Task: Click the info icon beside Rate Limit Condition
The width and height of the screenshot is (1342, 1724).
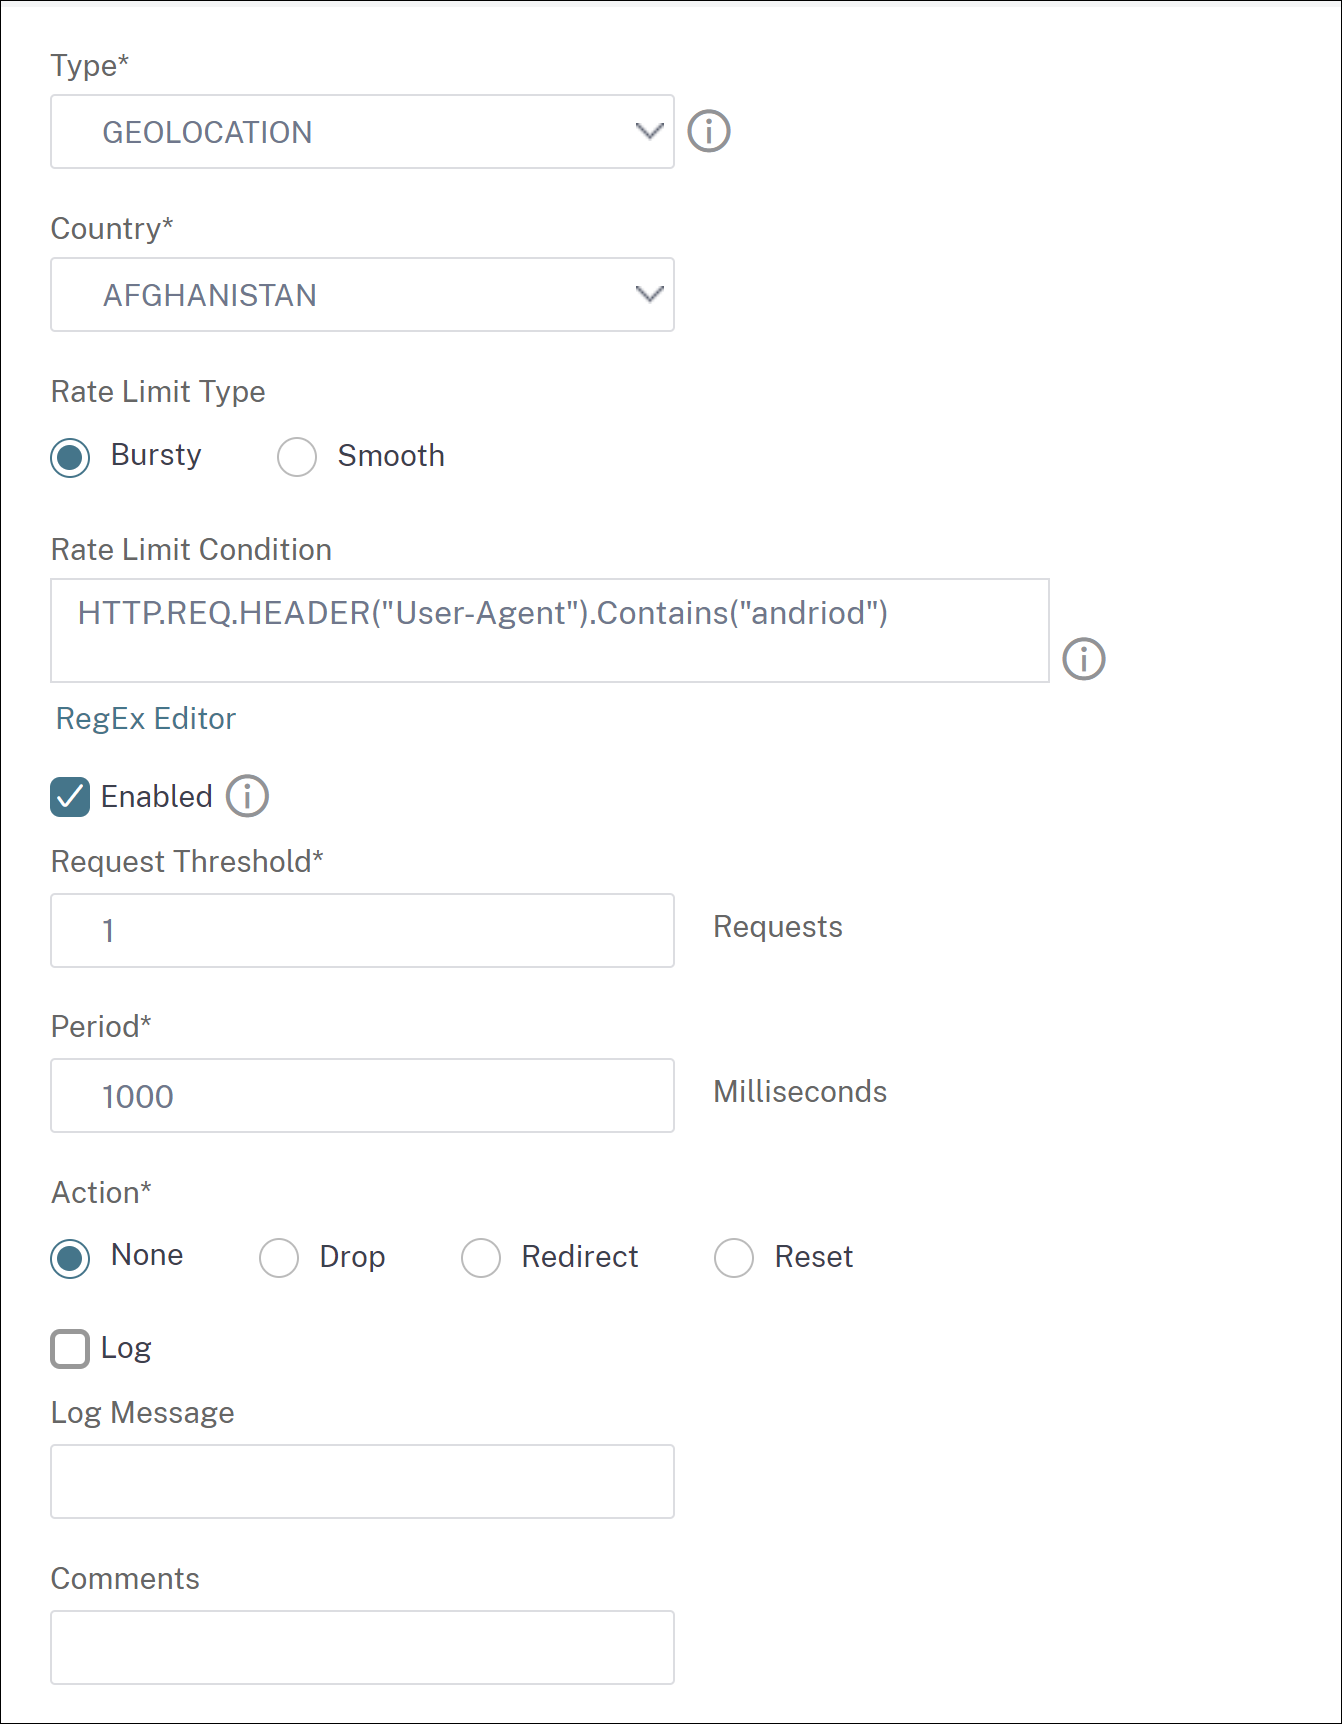Action: tap(1084, 659)
